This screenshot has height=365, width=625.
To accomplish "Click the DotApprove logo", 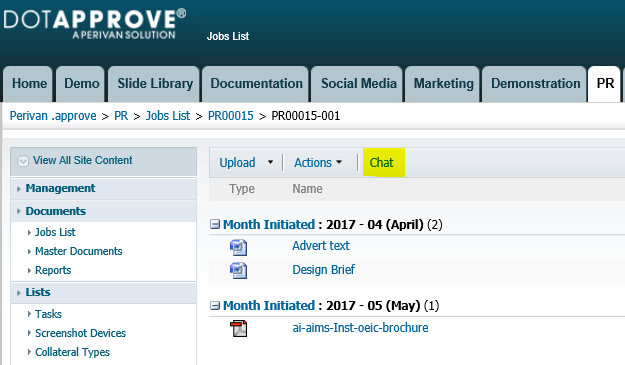I will pyautogui.click(x=95, y=24).
